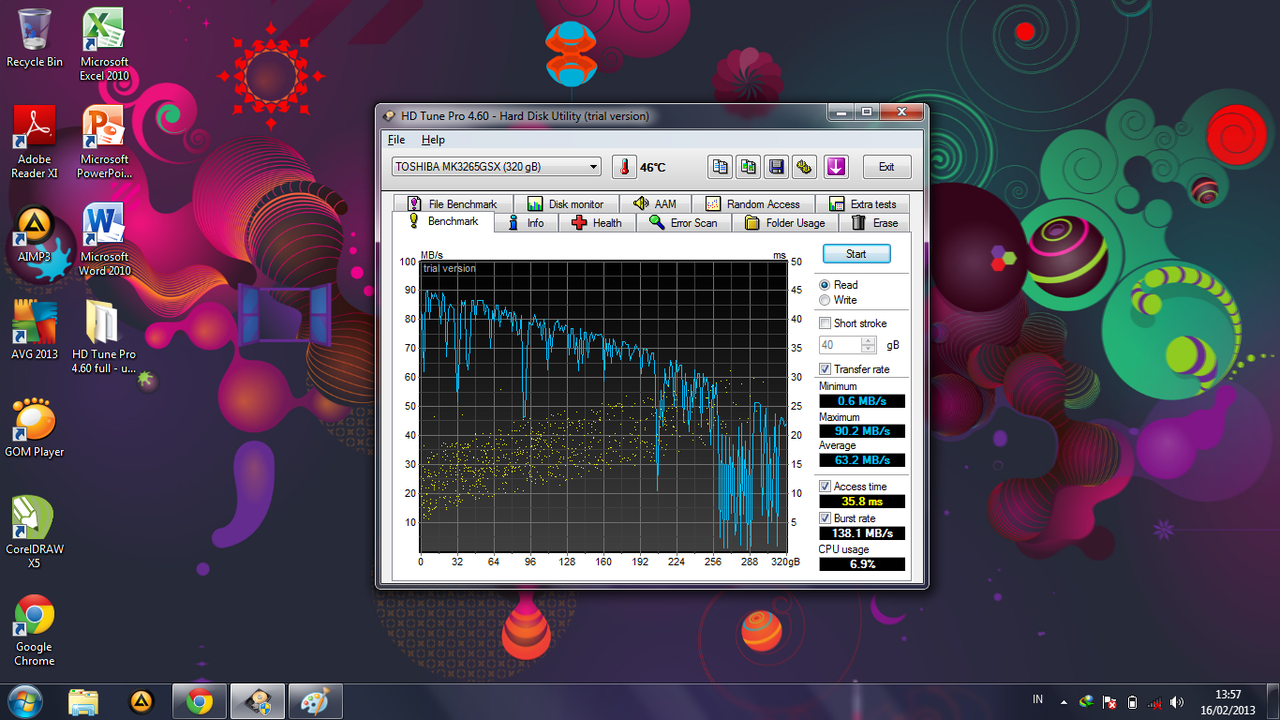Click the save screenshot floppy icon
This screenshot has height=720, width=1280.
tap(776, 167)
